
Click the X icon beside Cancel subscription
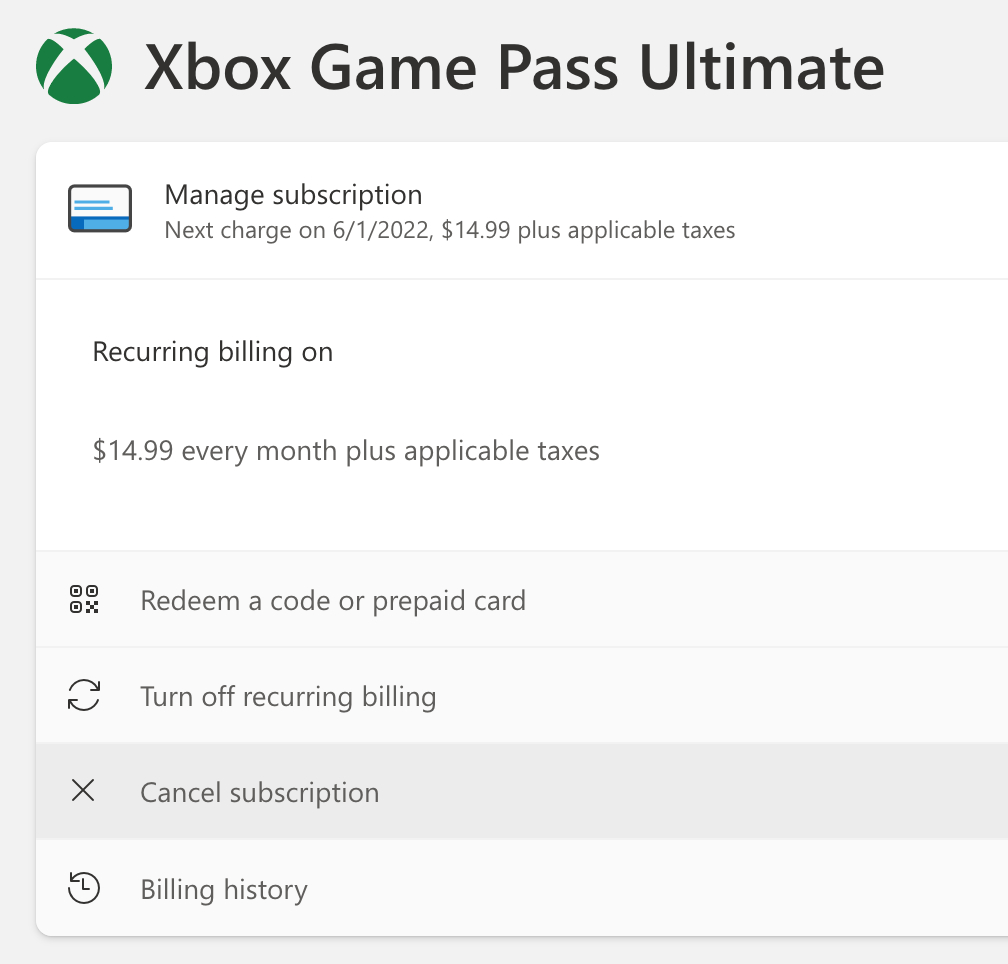[x=85, y=791]
